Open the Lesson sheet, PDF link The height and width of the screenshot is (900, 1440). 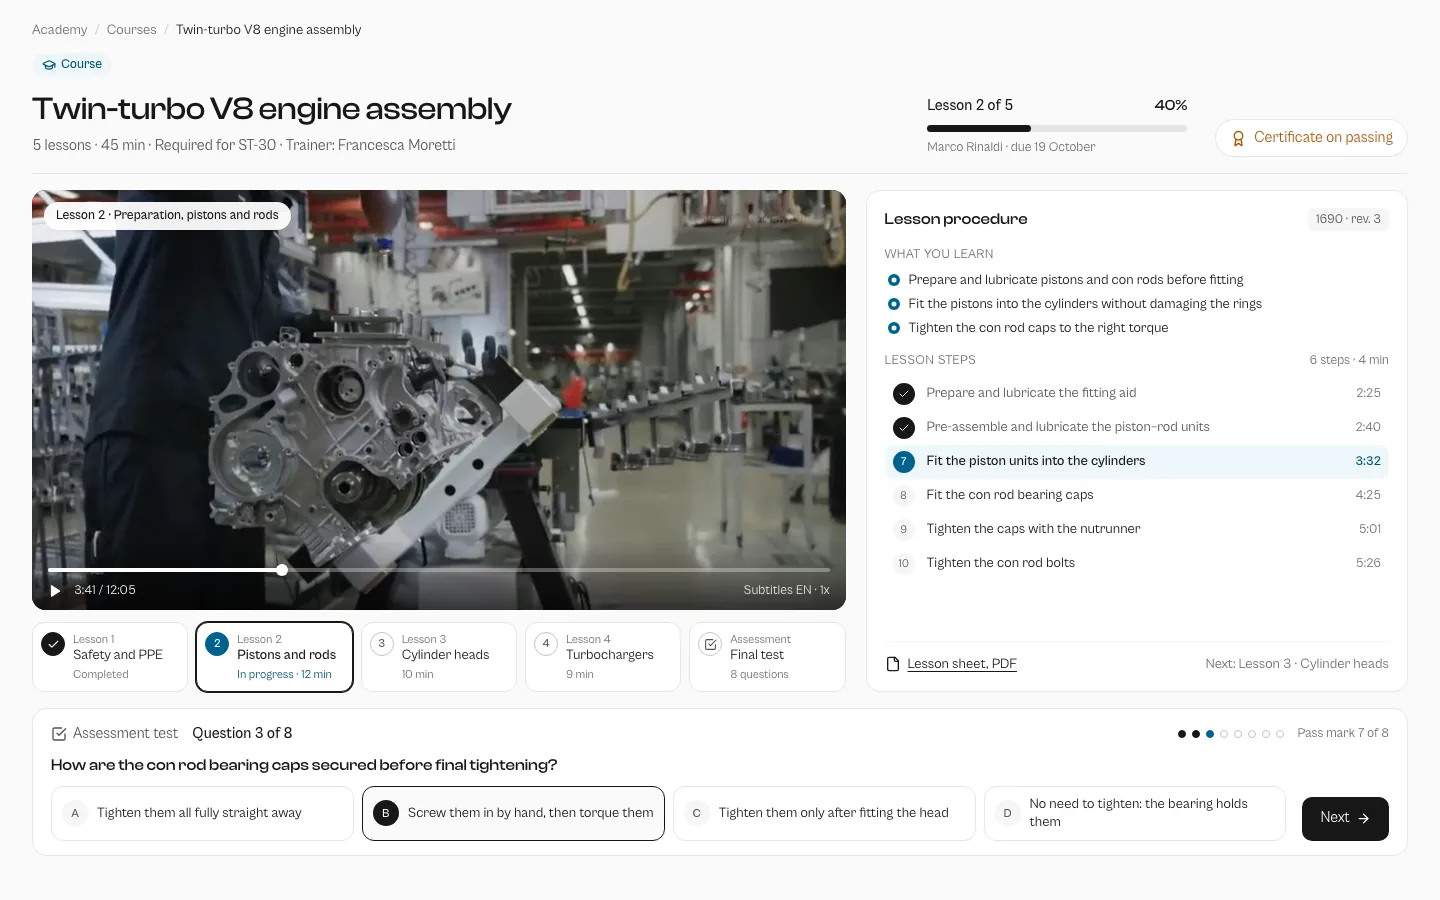click(962, 664)
